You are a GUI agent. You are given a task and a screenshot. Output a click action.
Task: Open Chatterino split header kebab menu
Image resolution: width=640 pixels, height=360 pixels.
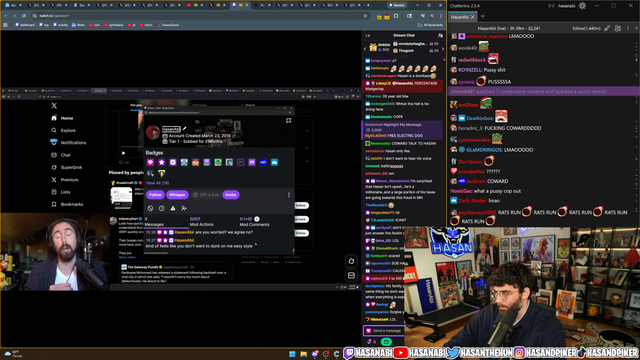pyautogui.click(x=628, y=28)
